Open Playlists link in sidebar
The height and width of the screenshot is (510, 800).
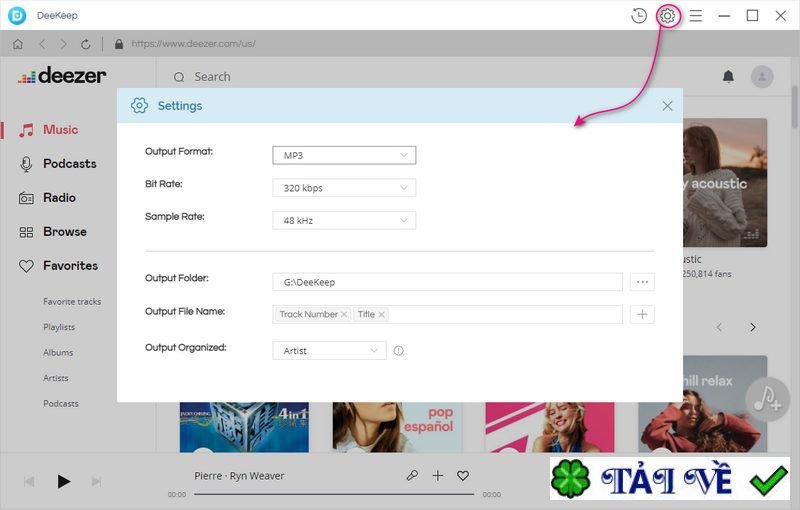(59, 327)
